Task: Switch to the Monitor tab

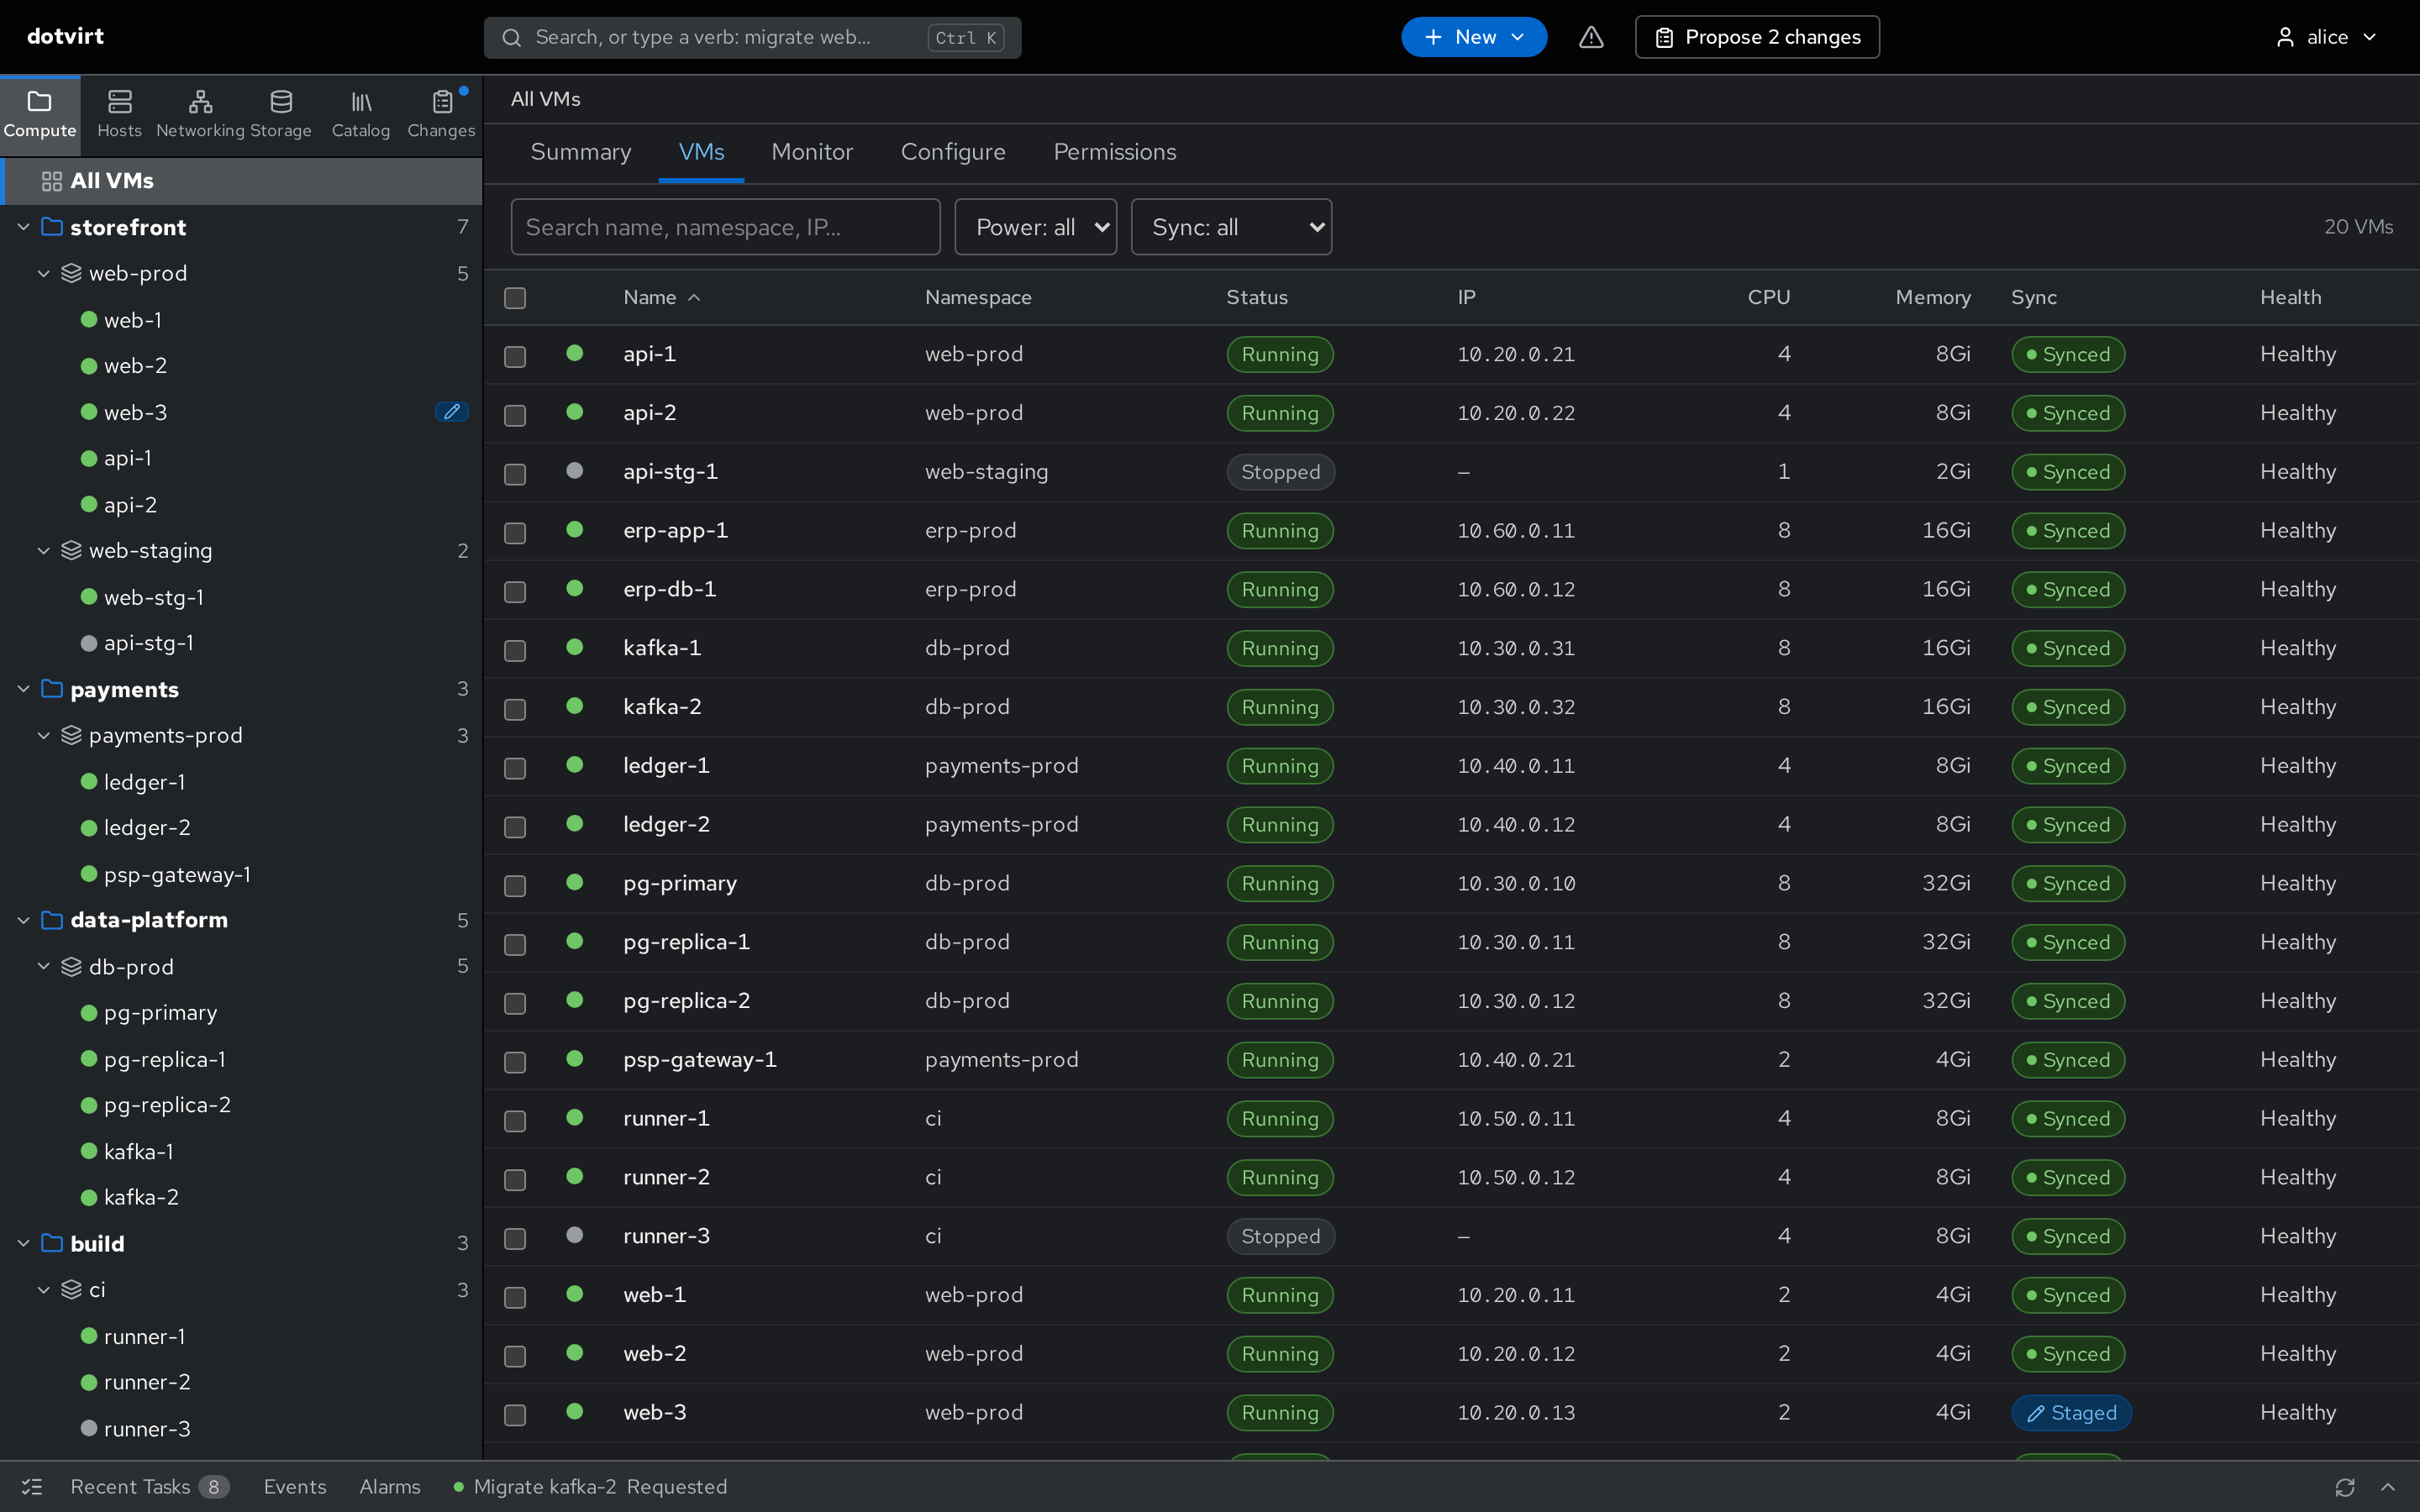Action: 812,152
